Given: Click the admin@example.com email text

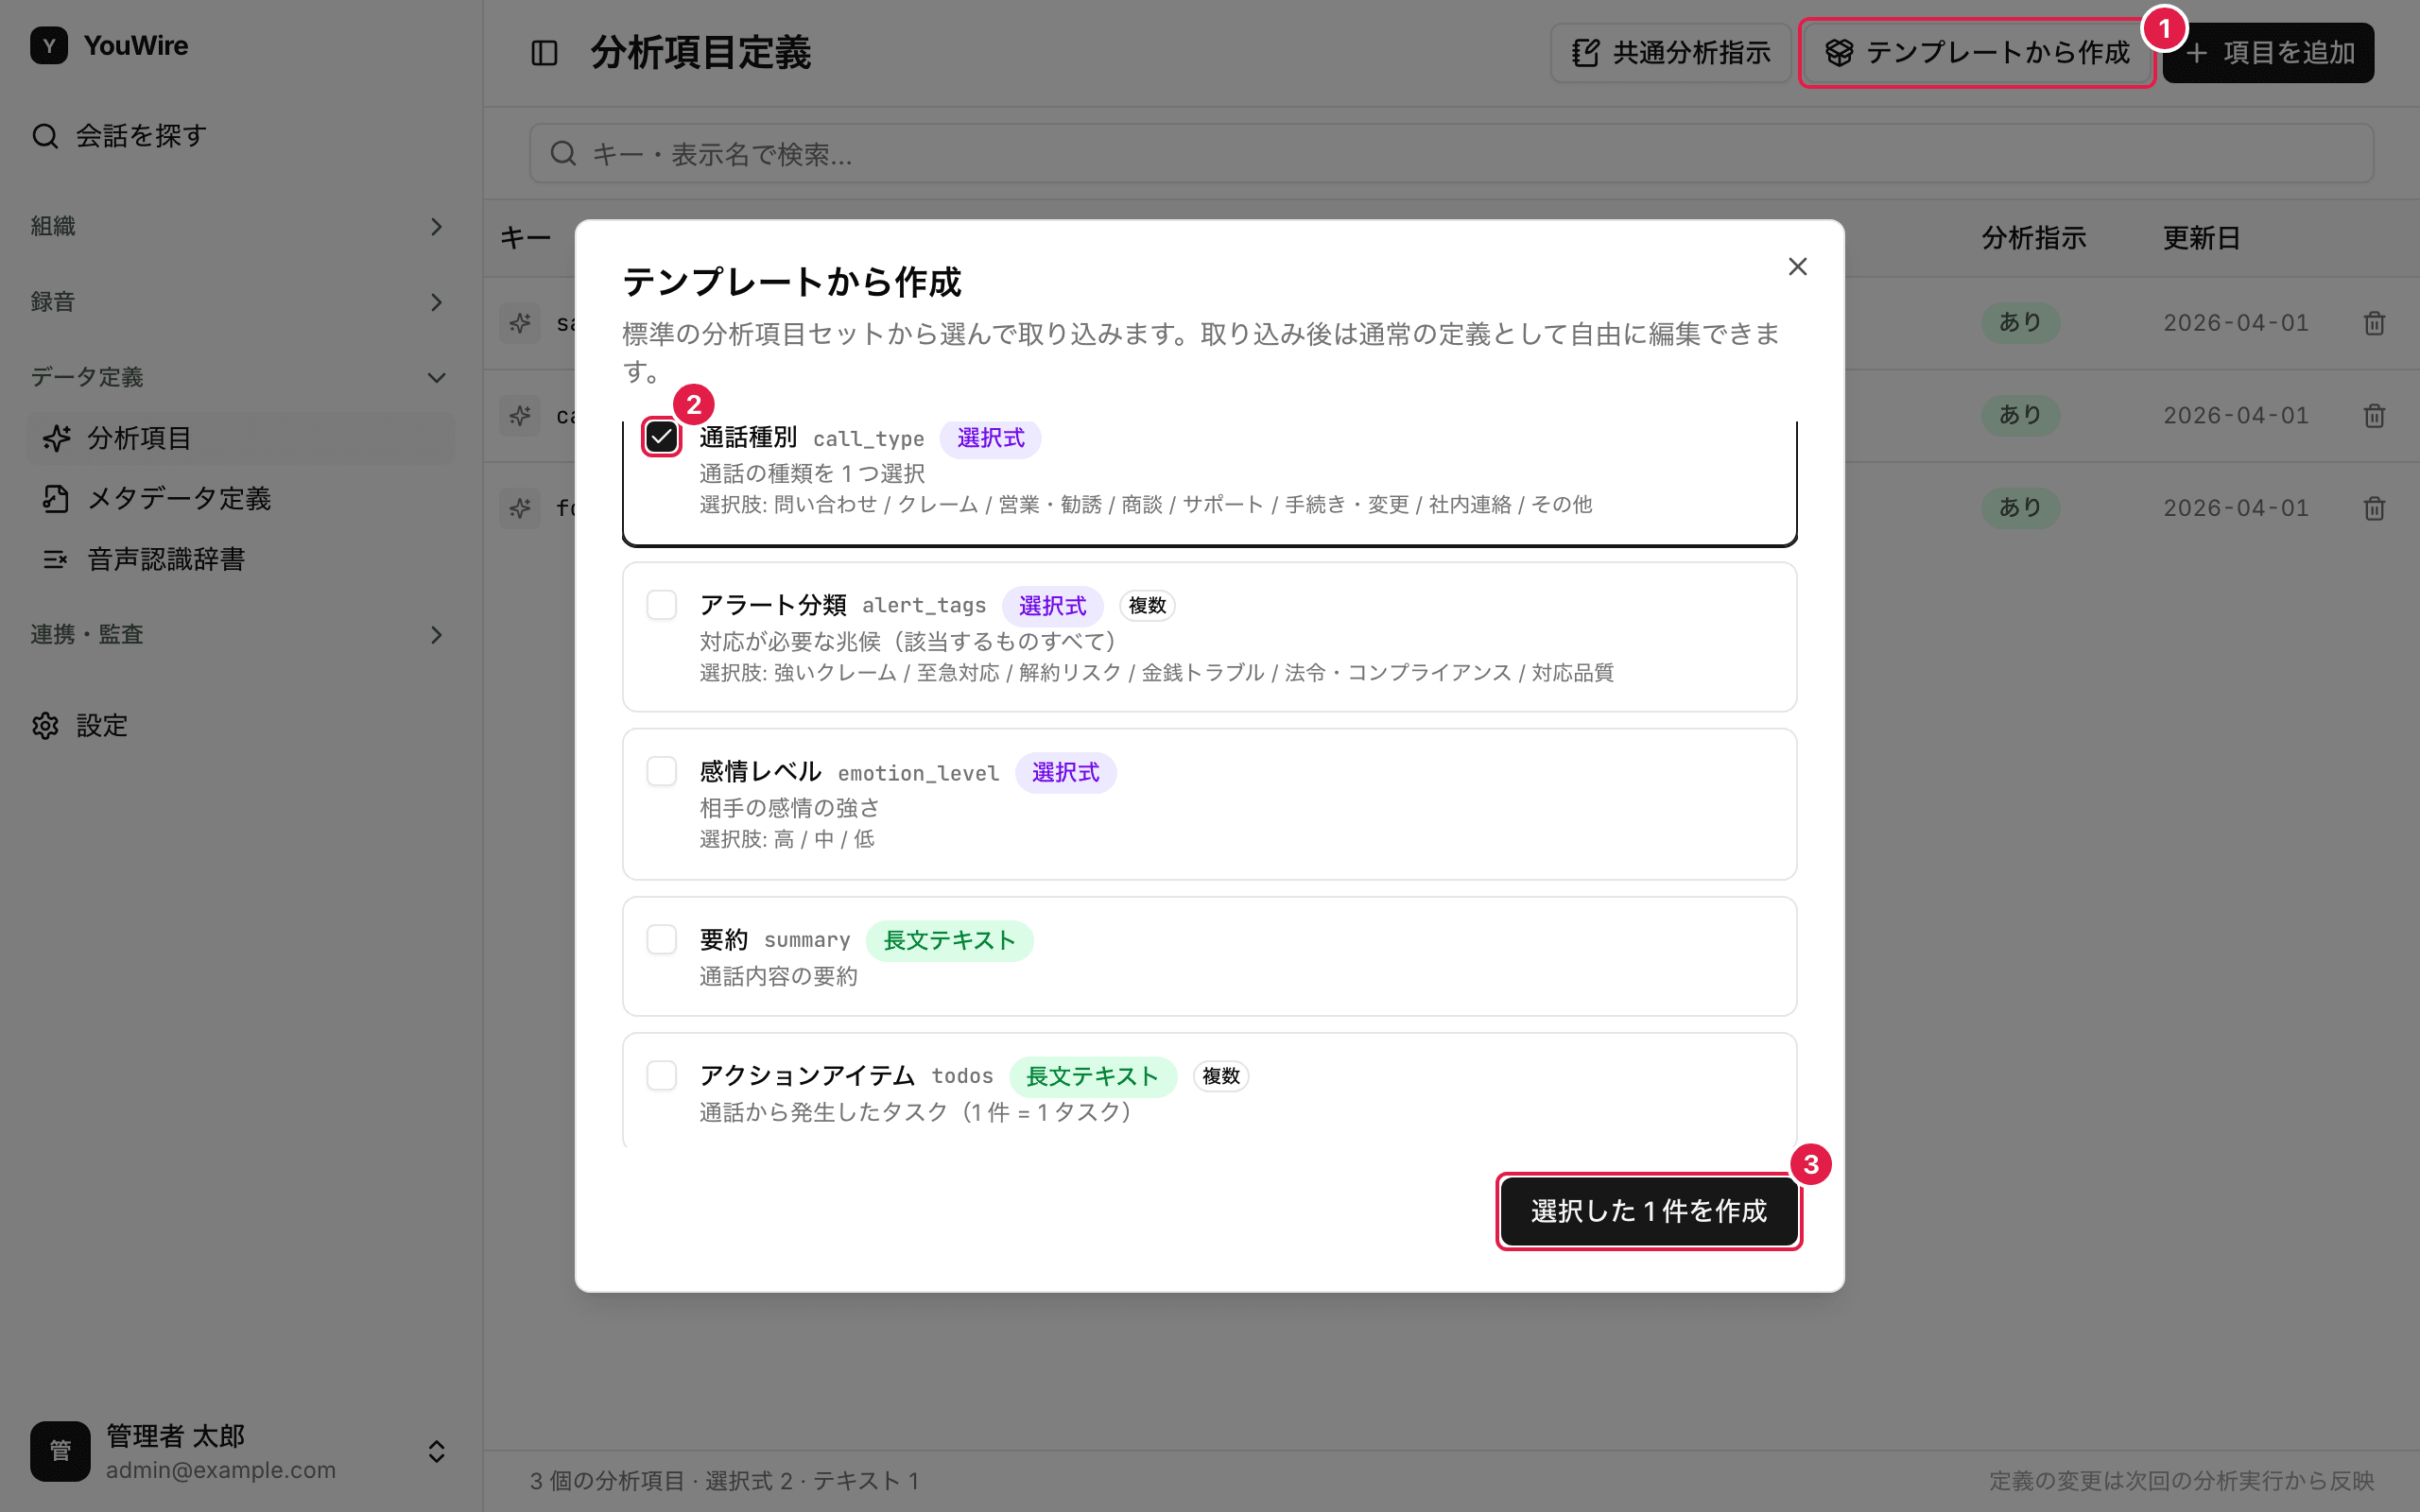Looking at the screenshot, I should click(x=221, y=1470).
